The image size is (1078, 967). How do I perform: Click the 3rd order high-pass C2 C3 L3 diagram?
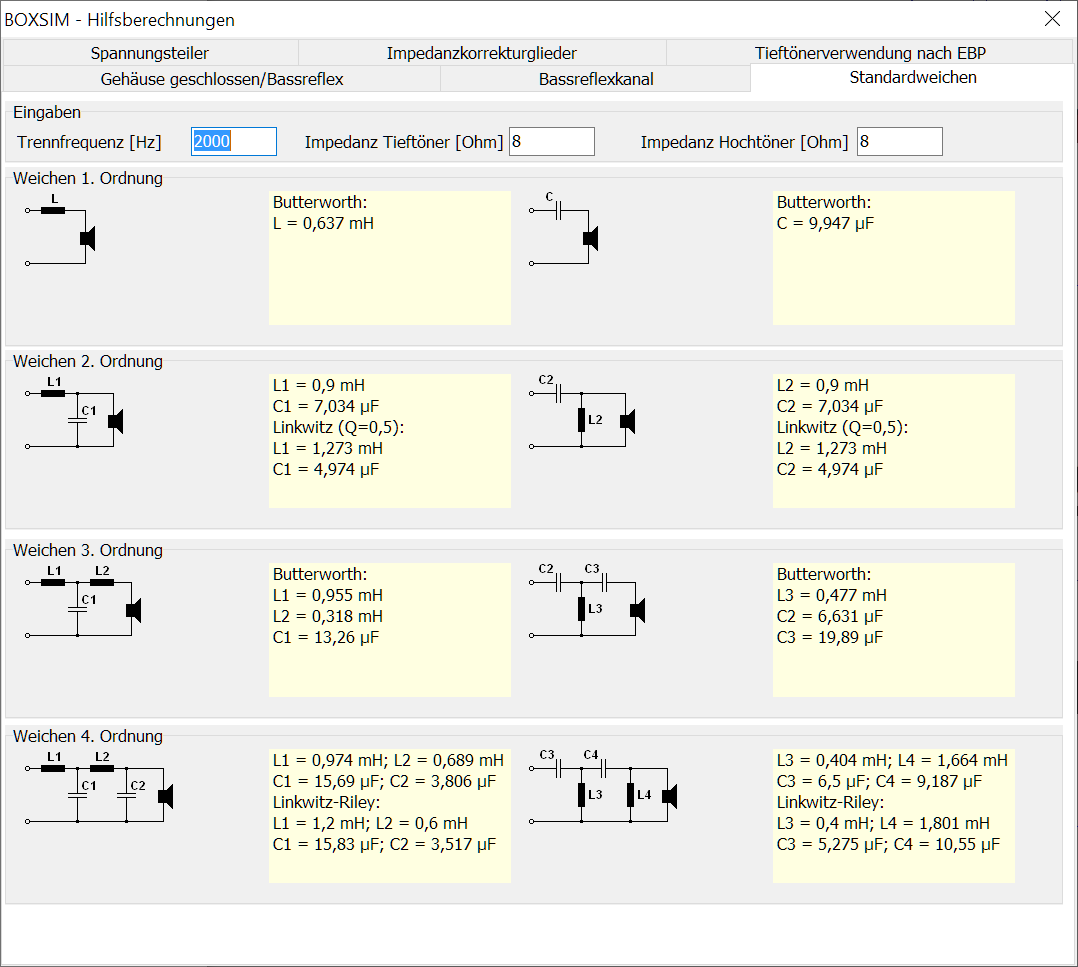point(589,603)
